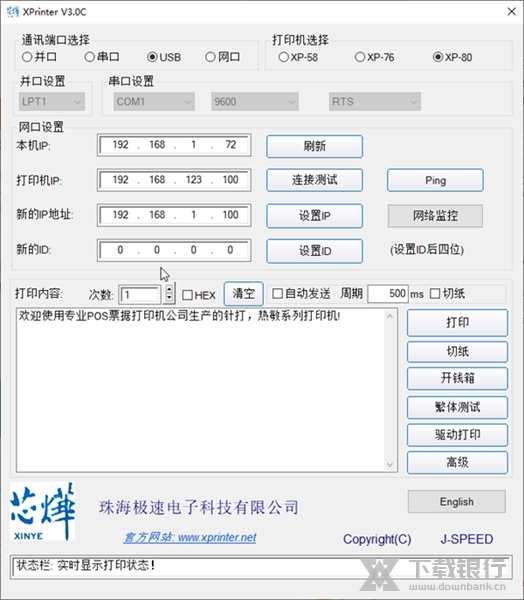Click the 设置ID button
This screenshot has height=600, width=524.
point(315,251)
